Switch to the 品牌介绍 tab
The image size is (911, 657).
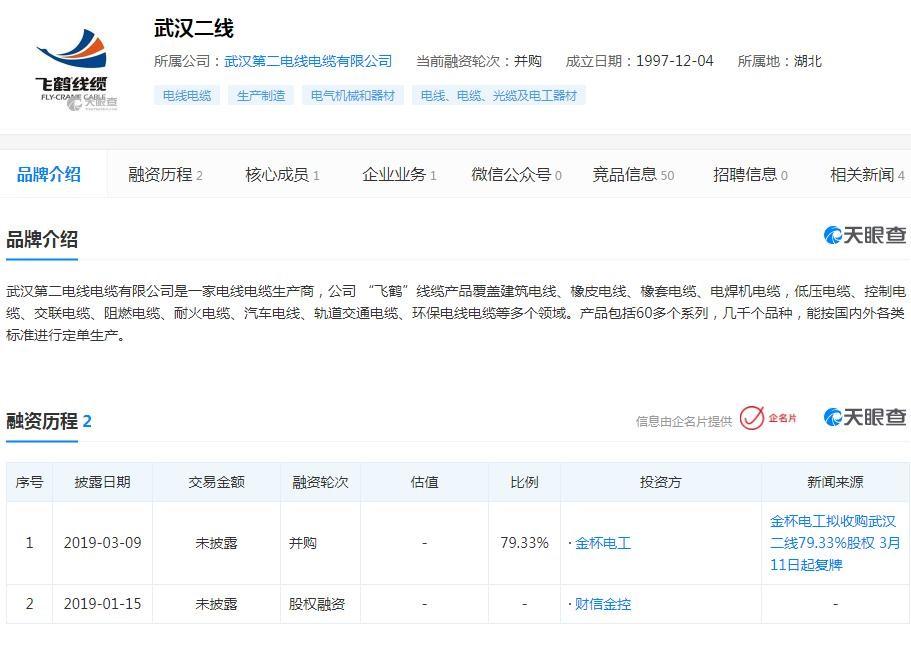49,174
